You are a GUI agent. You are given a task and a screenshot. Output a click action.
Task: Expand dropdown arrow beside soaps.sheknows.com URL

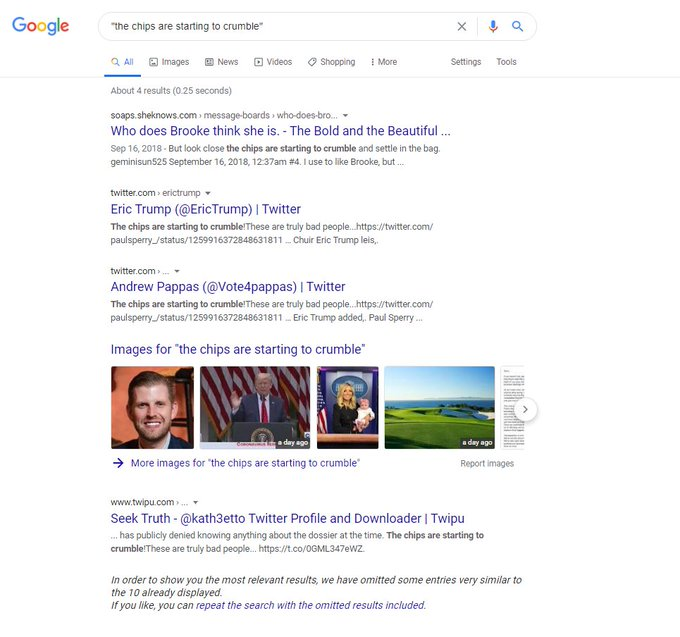click(x=345, y=115)
